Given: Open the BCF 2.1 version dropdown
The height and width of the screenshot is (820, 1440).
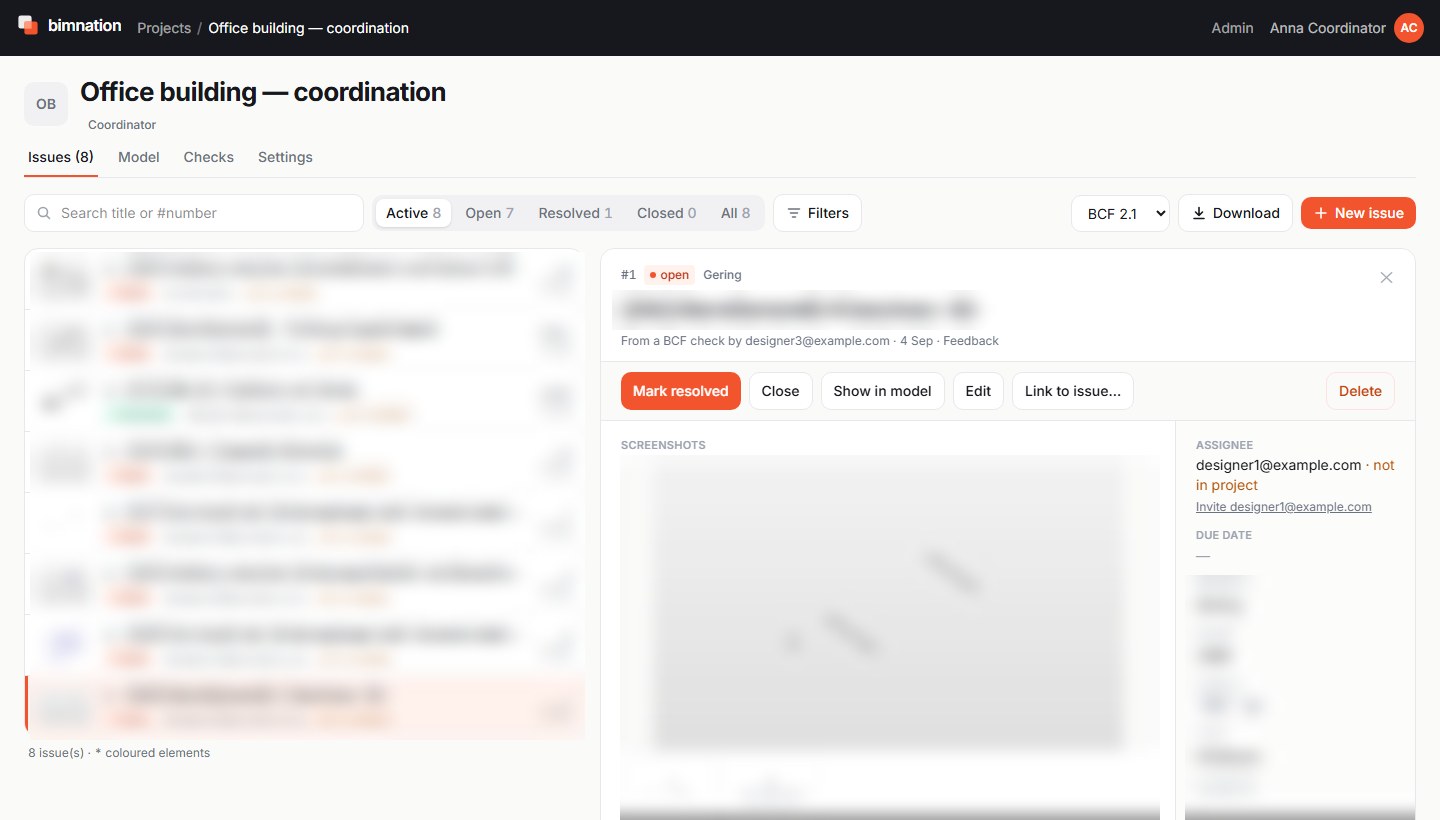Looking at the screenshot, I should (1120, 213).
